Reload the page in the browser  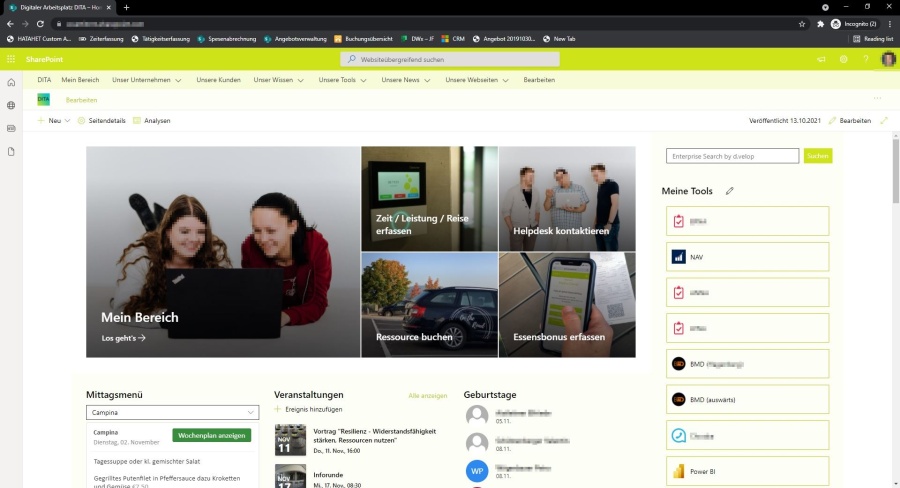coord(40,24)
